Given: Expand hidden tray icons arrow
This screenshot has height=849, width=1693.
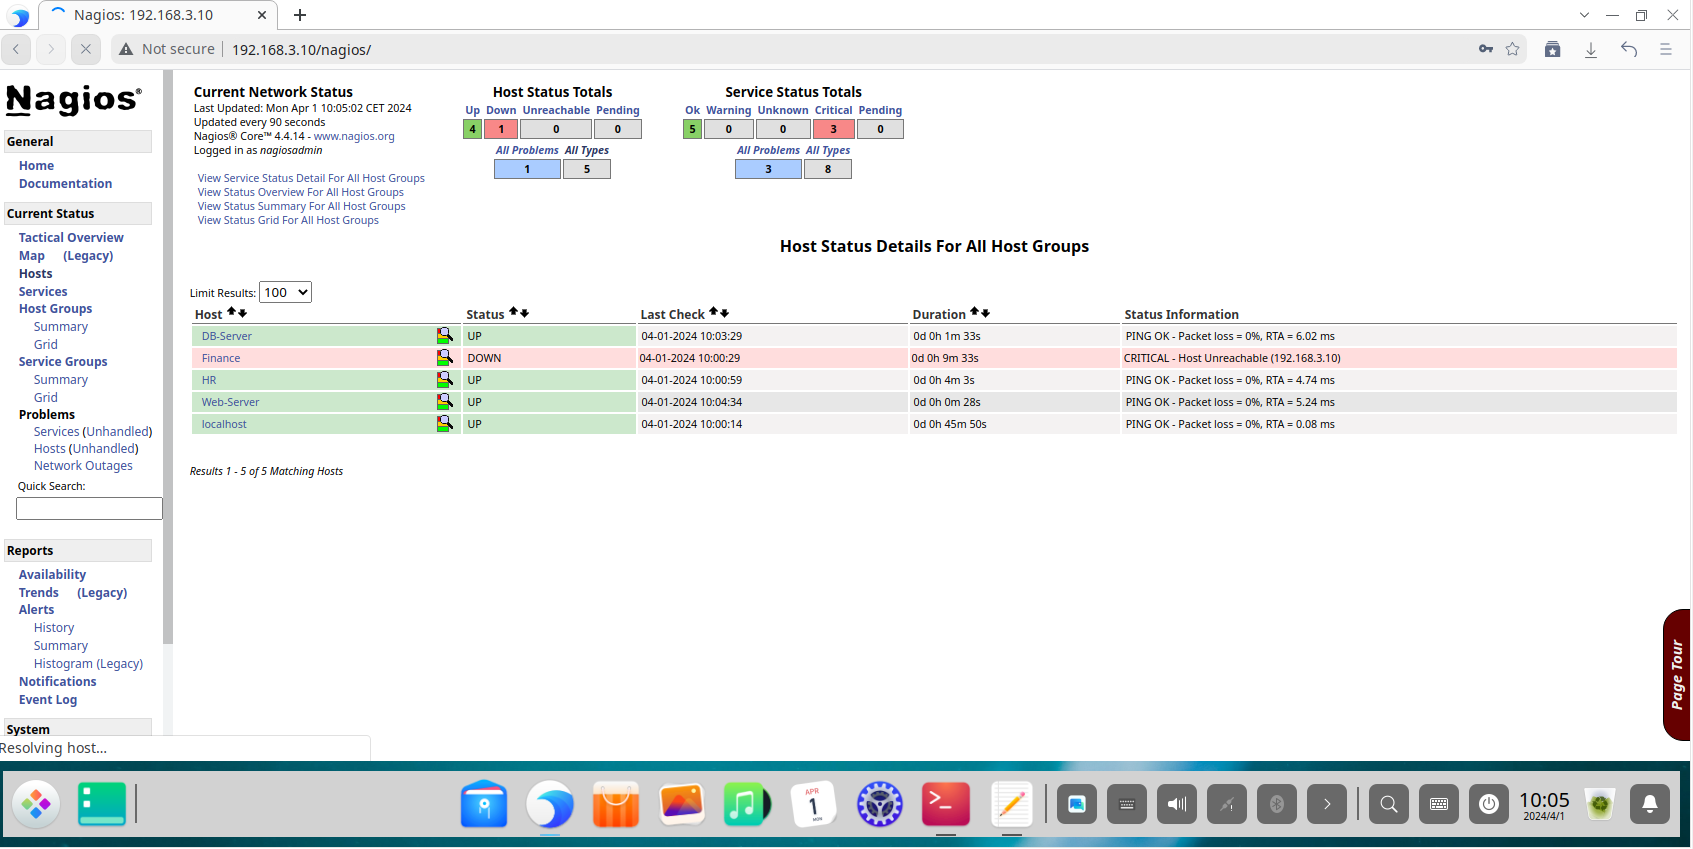Looking at the screenshot, I should coord(1327,804).
